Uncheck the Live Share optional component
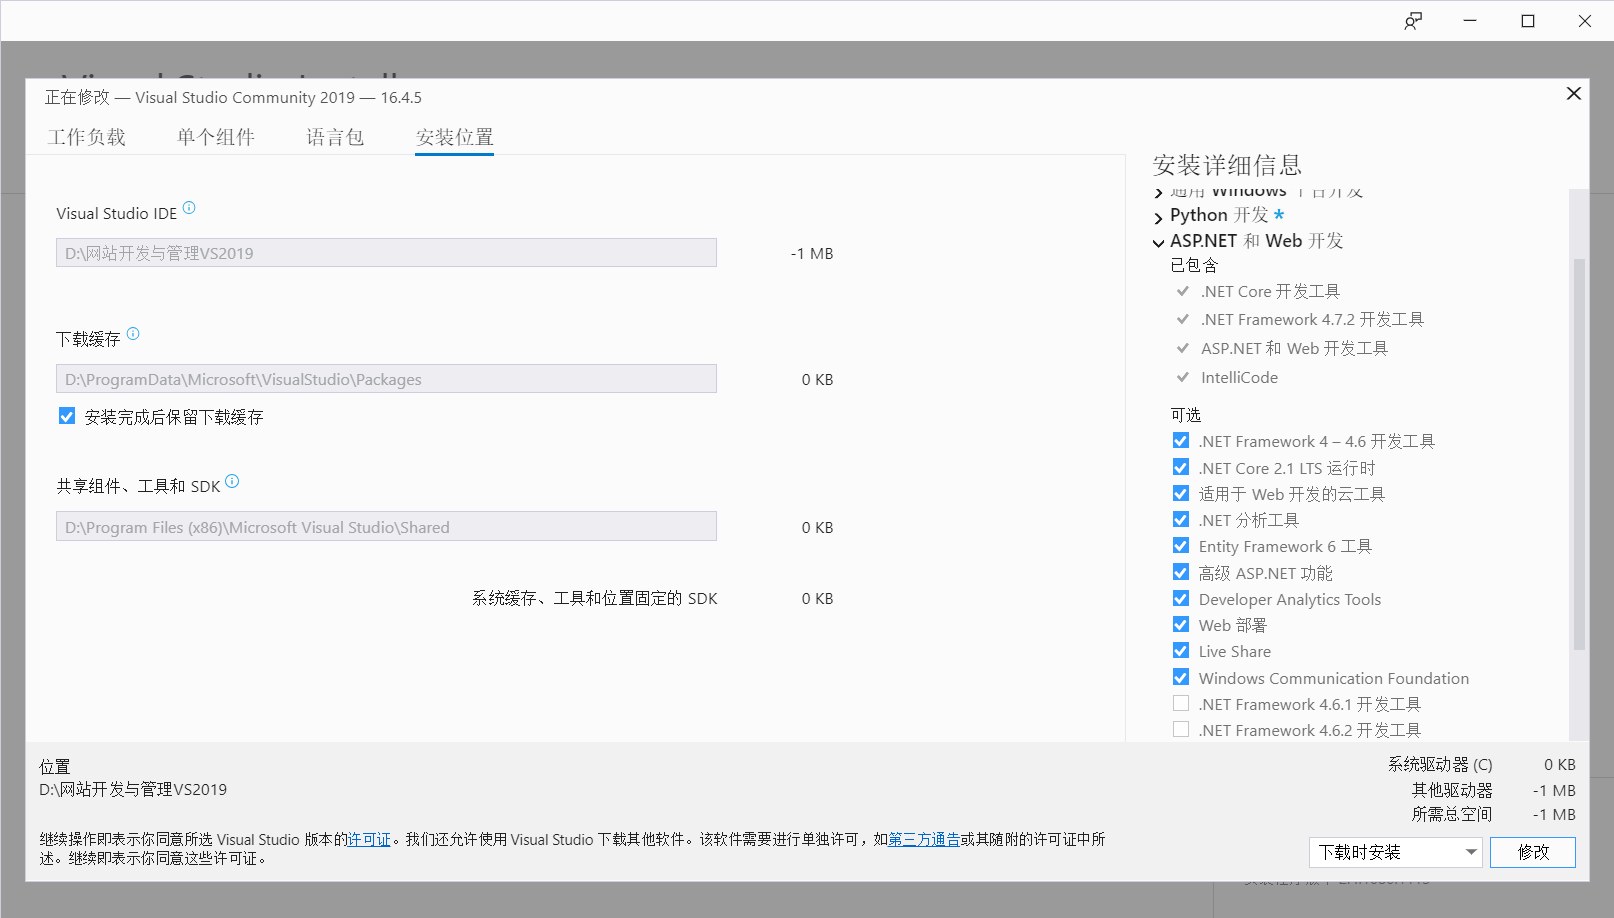The width and height of the screenshot is (1614, 918). tap(1181, 651)
